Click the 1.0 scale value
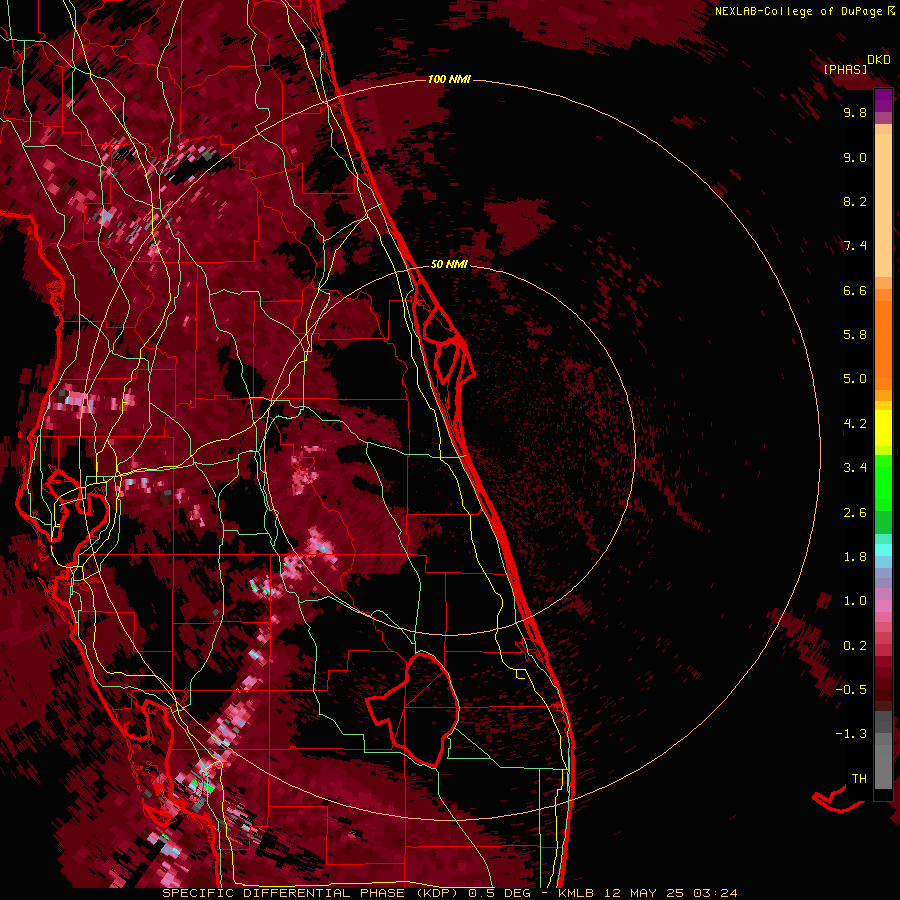Image resolution: width=900 pixels, height=900 pixels. (x=855, y=601)
